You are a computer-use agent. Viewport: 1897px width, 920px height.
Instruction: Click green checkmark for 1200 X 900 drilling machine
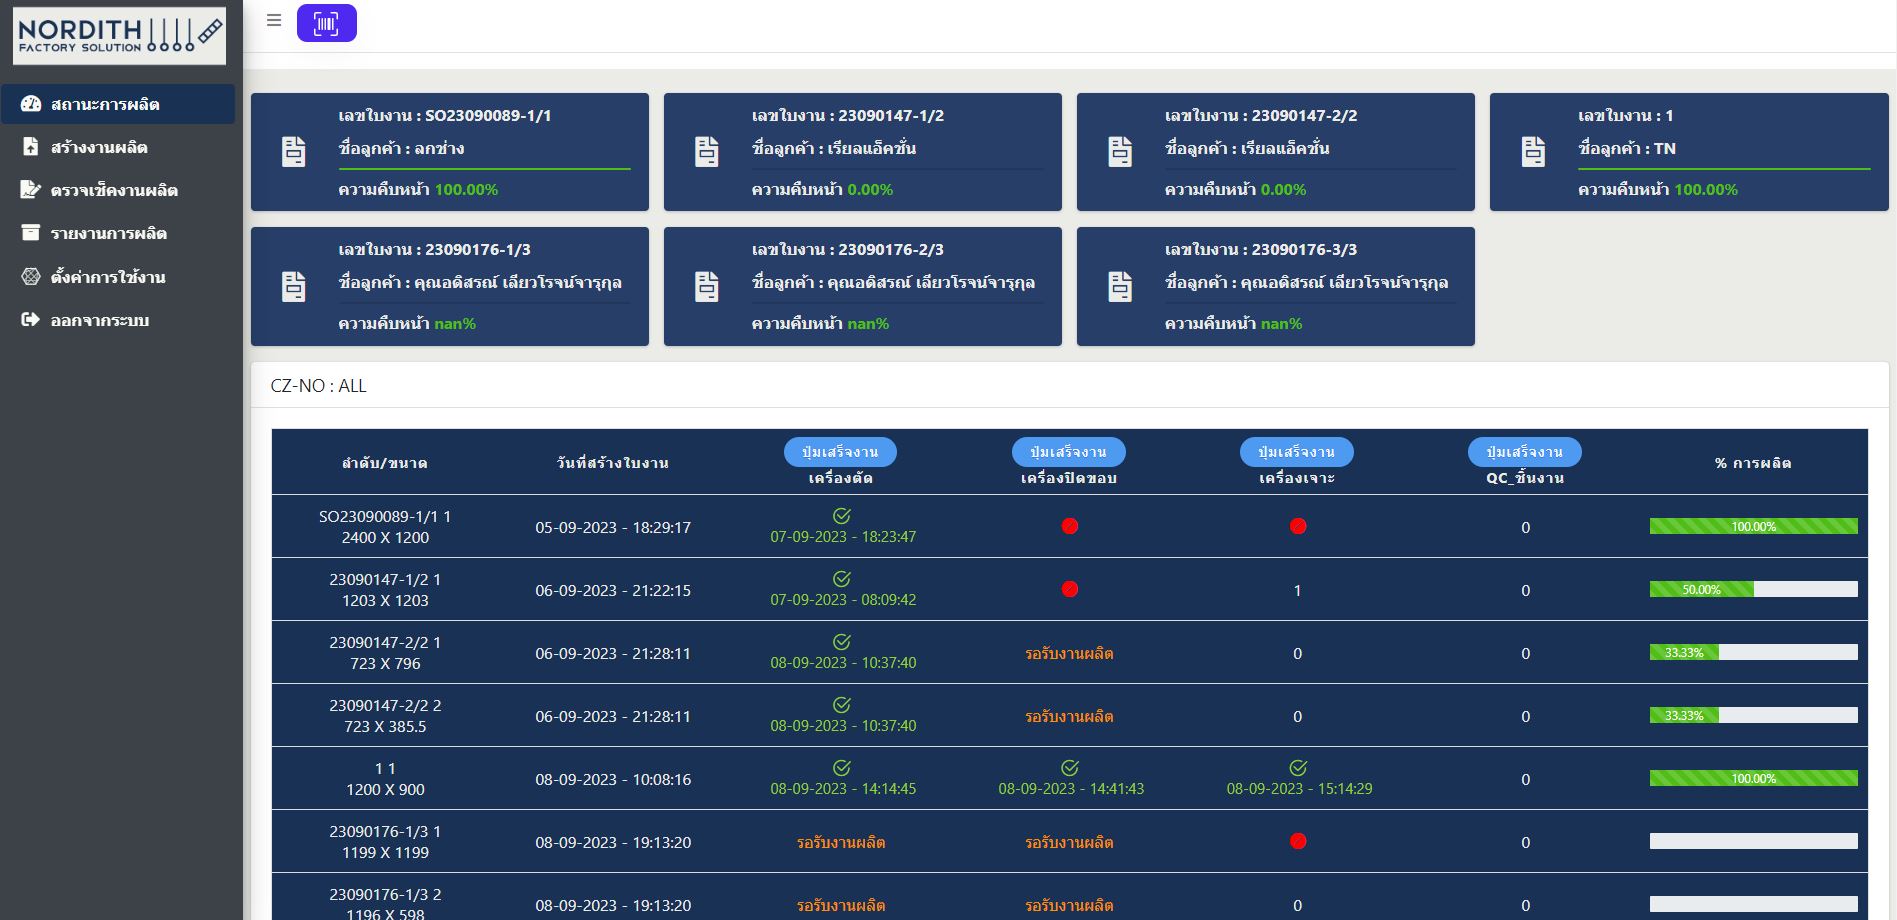[1298, 768]
